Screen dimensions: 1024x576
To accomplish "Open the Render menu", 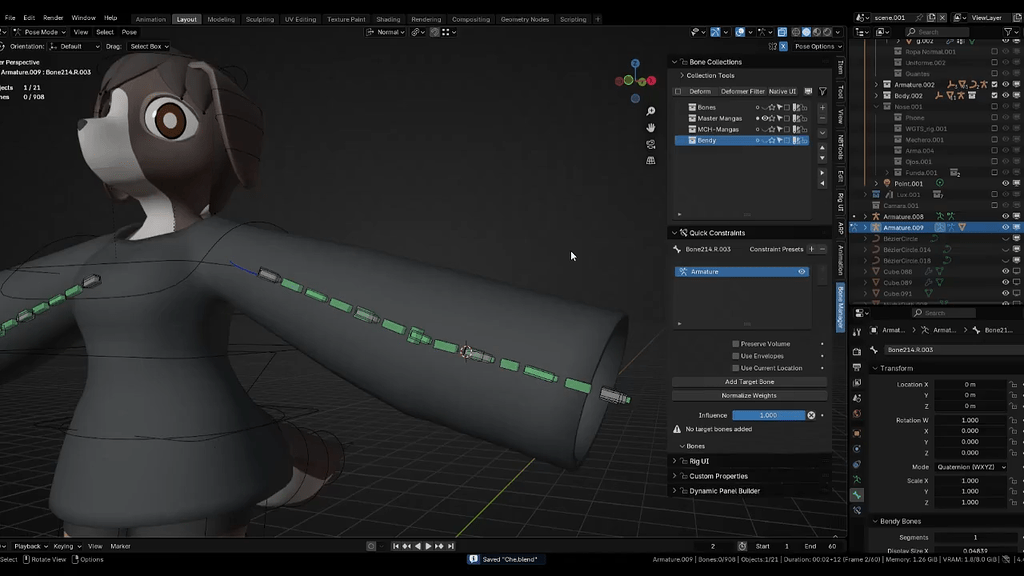I will (53, 18).
